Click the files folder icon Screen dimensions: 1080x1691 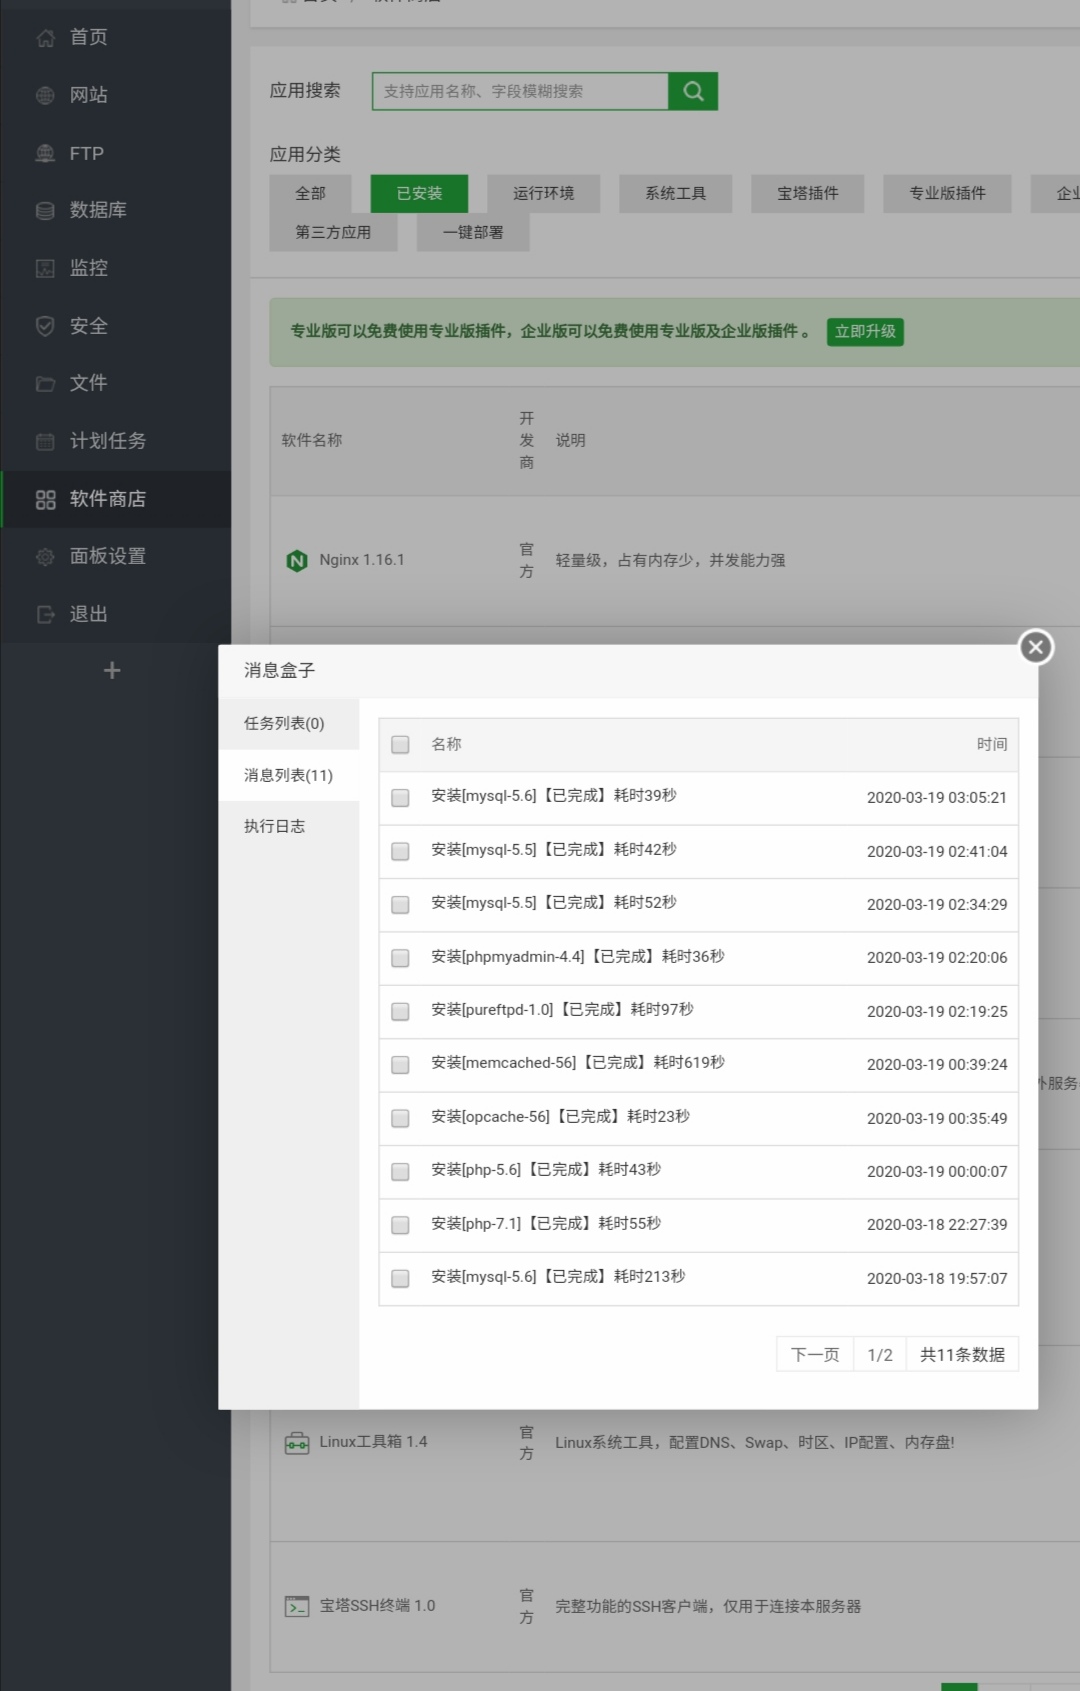click(x=45, y=384)
